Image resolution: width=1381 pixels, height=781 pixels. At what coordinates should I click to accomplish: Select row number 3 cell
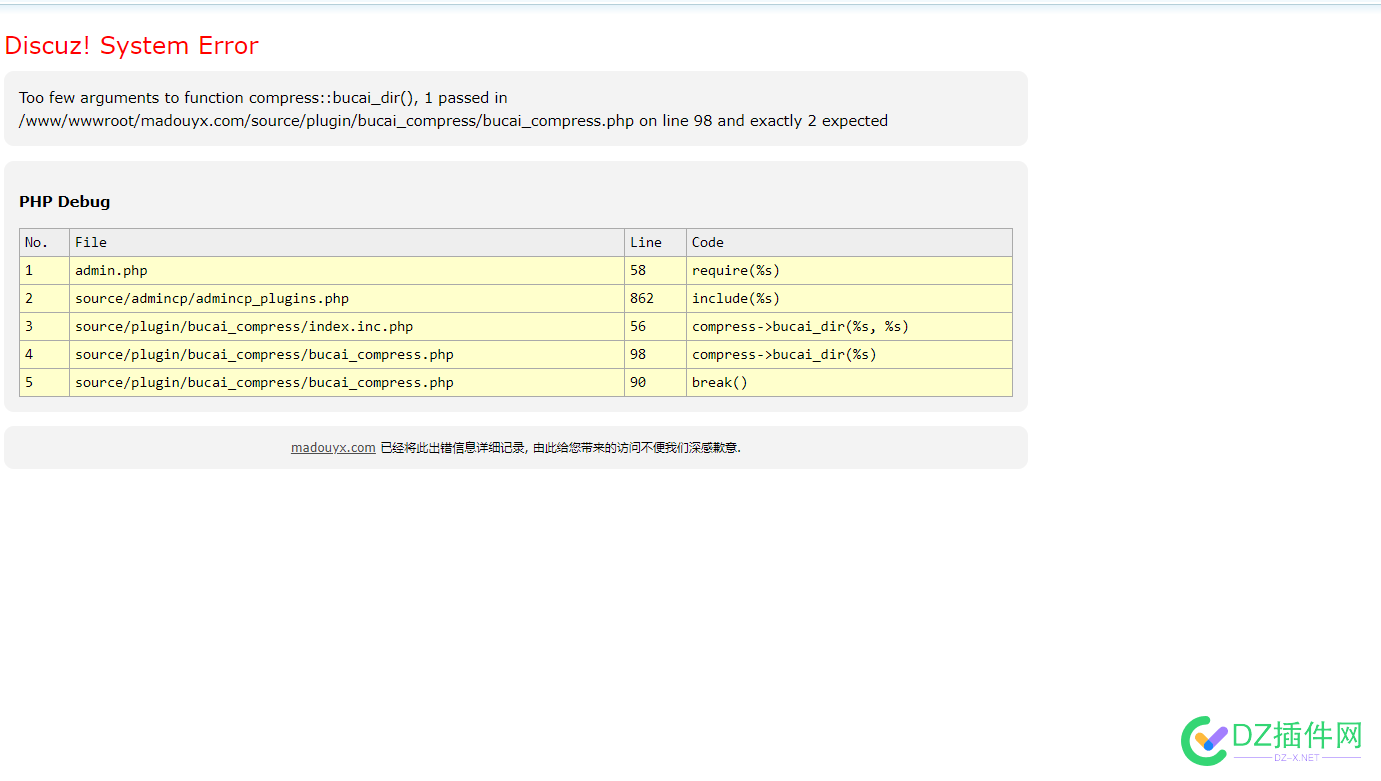click(x=44, y=326)
